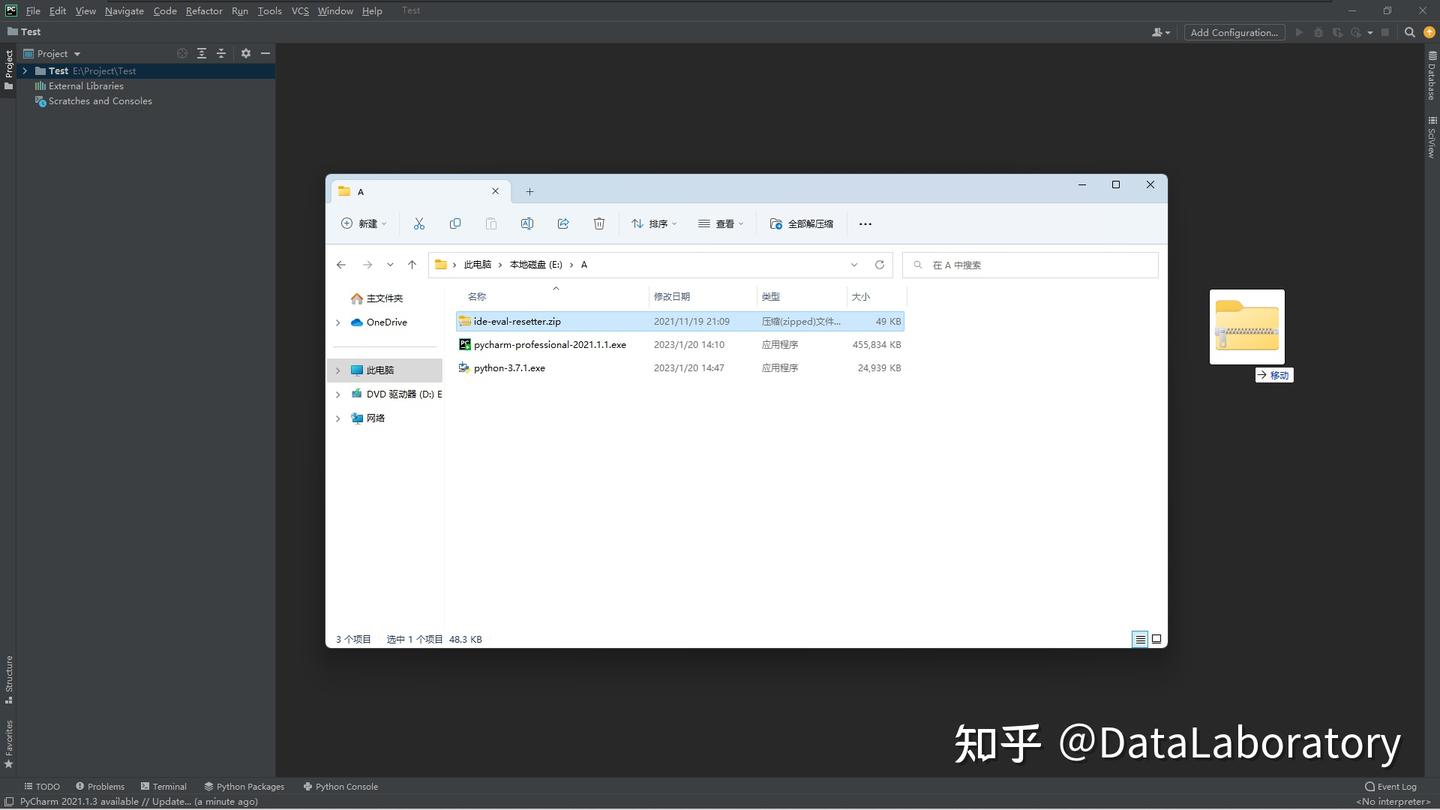Open the Python Console tool window
Image resolution: width=1440 pixels, height=810 pixels.
[x=347, y=786]
